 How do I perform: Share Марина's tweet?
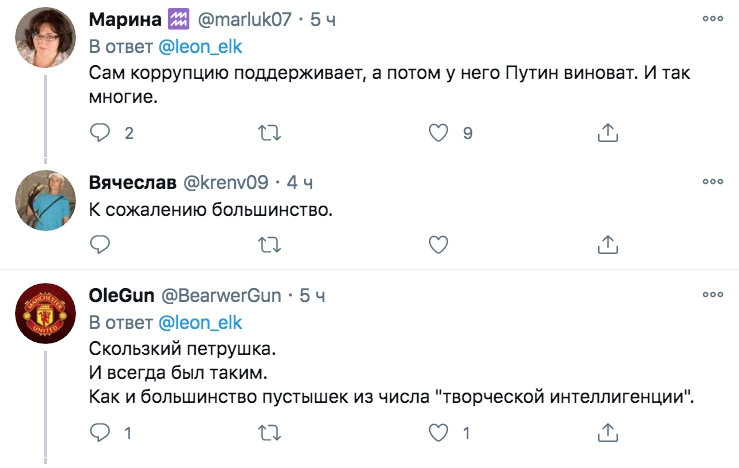click(x=607, y=132)
